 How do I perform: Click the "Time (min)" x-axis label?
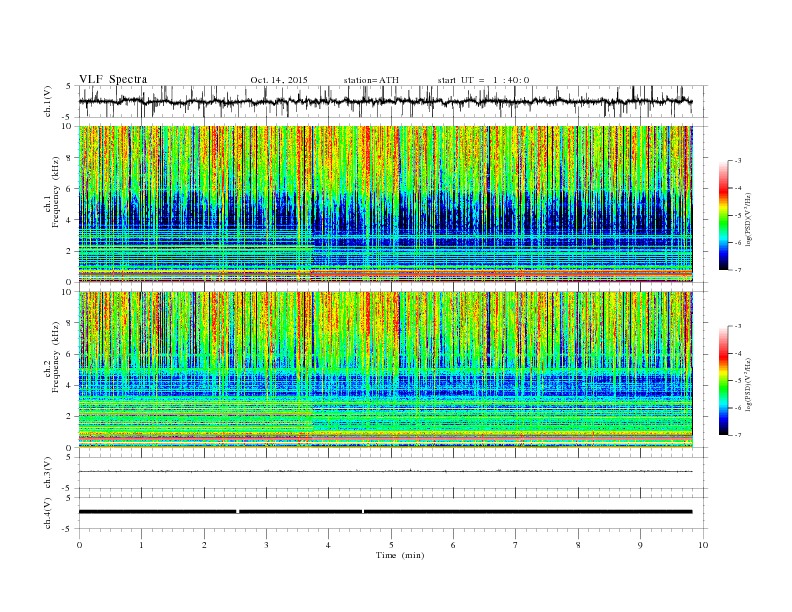point(400,555)
